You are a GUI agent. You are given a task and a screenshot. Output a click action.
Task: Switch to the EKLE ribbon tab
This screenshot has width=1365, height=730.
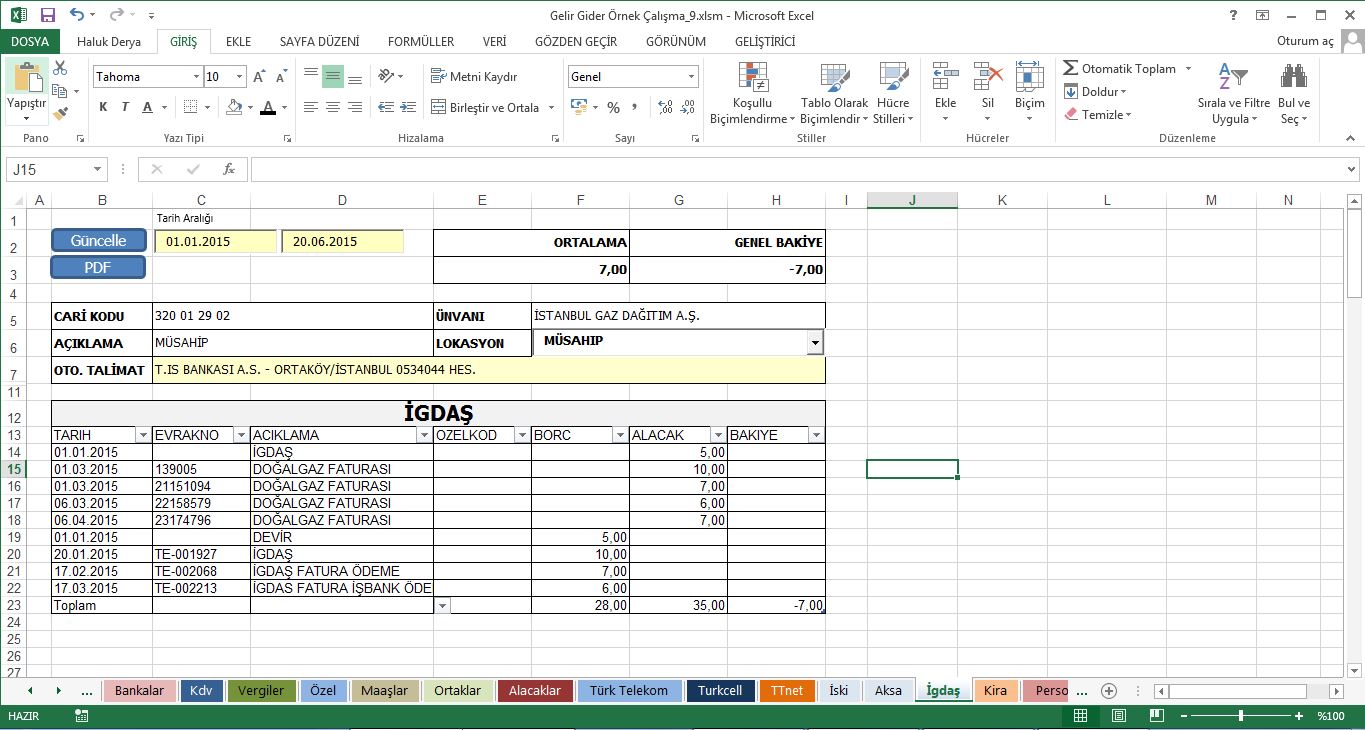(x=238, y=42)
